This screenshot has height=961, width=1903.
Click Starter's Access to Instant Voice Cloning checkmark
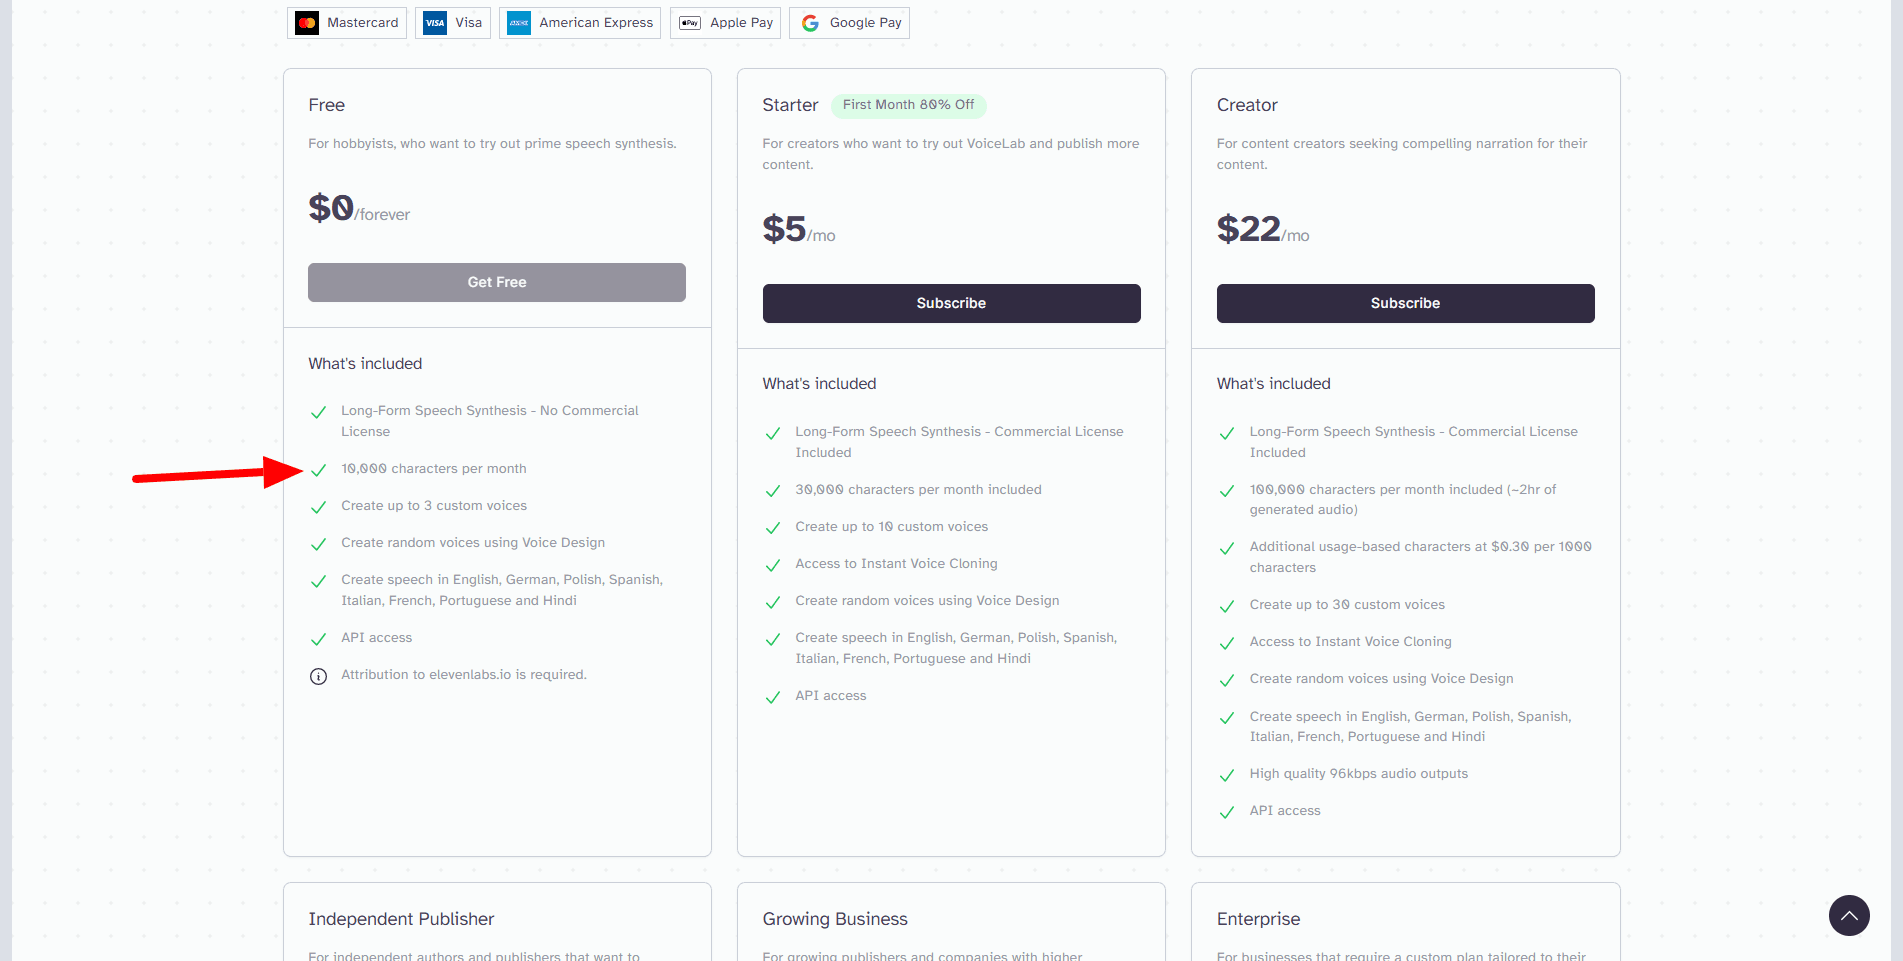772,566
